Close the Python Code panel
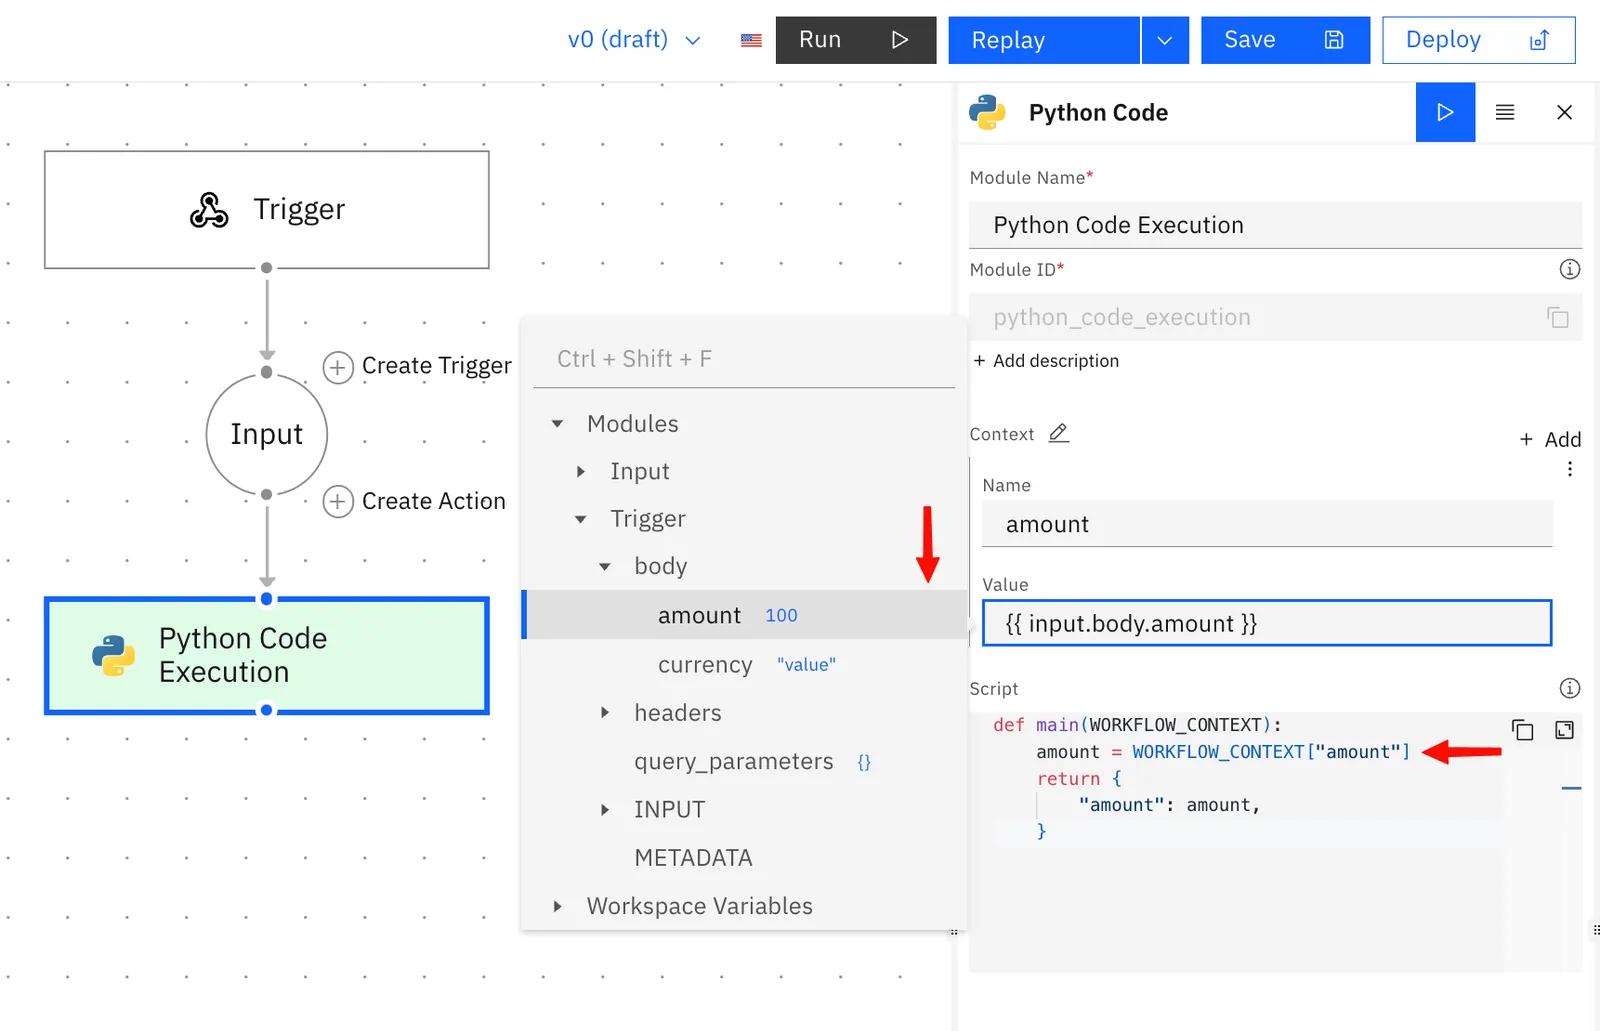Screen dimensions: 1600x1031 click(x=1565, y=112)
